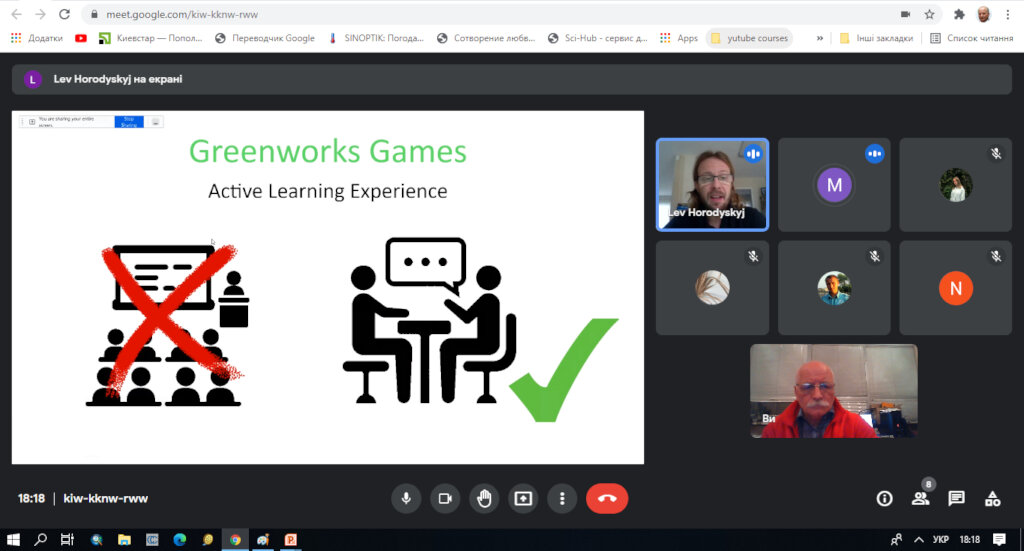Open the chat panel
1024x551 pixels.
956,498
